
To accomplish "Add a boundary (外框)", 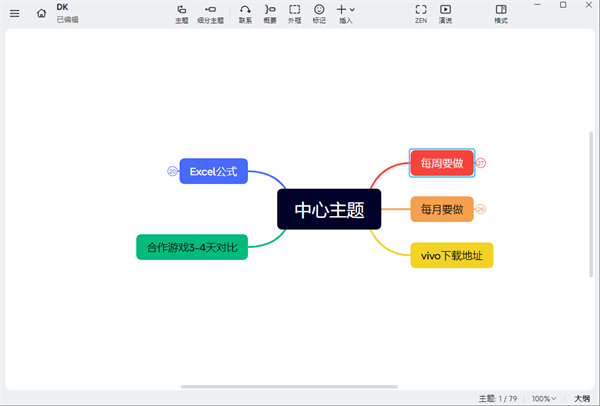I will [x=294, y=13].
